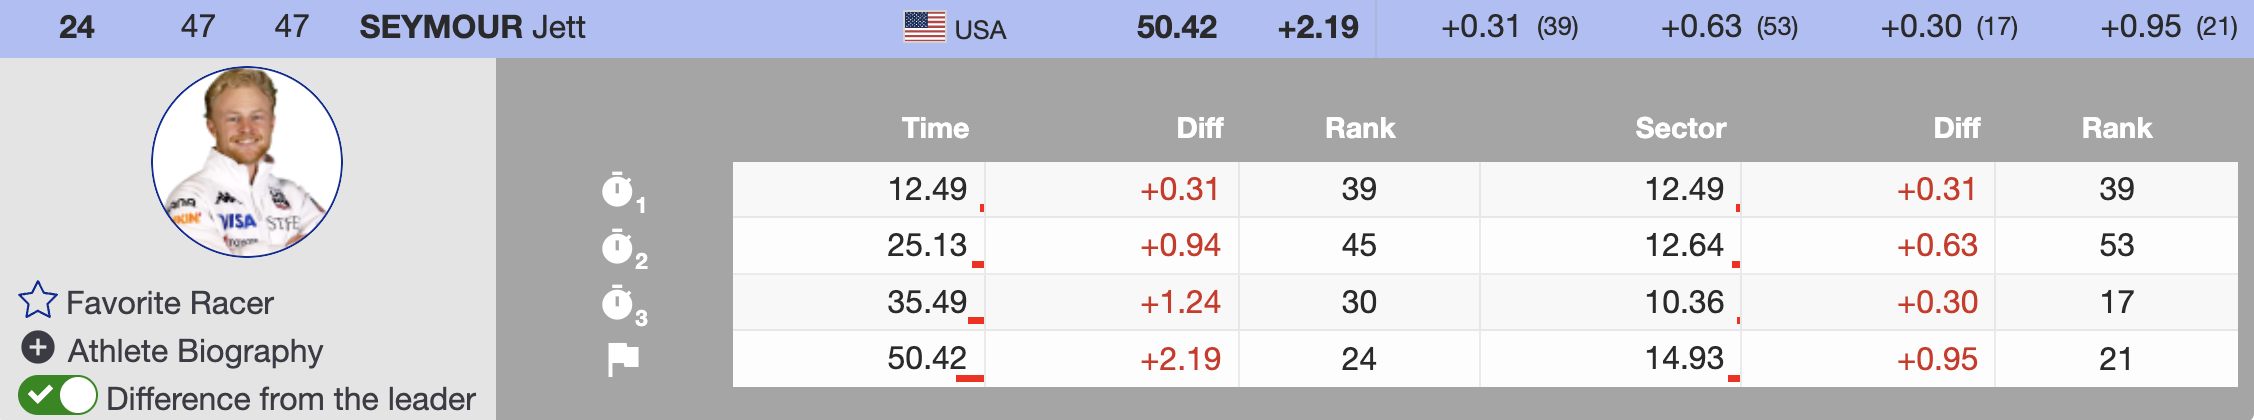Click the second intermediate stopwatch icon
2254x420 pixels.
(x=619, y=246)
